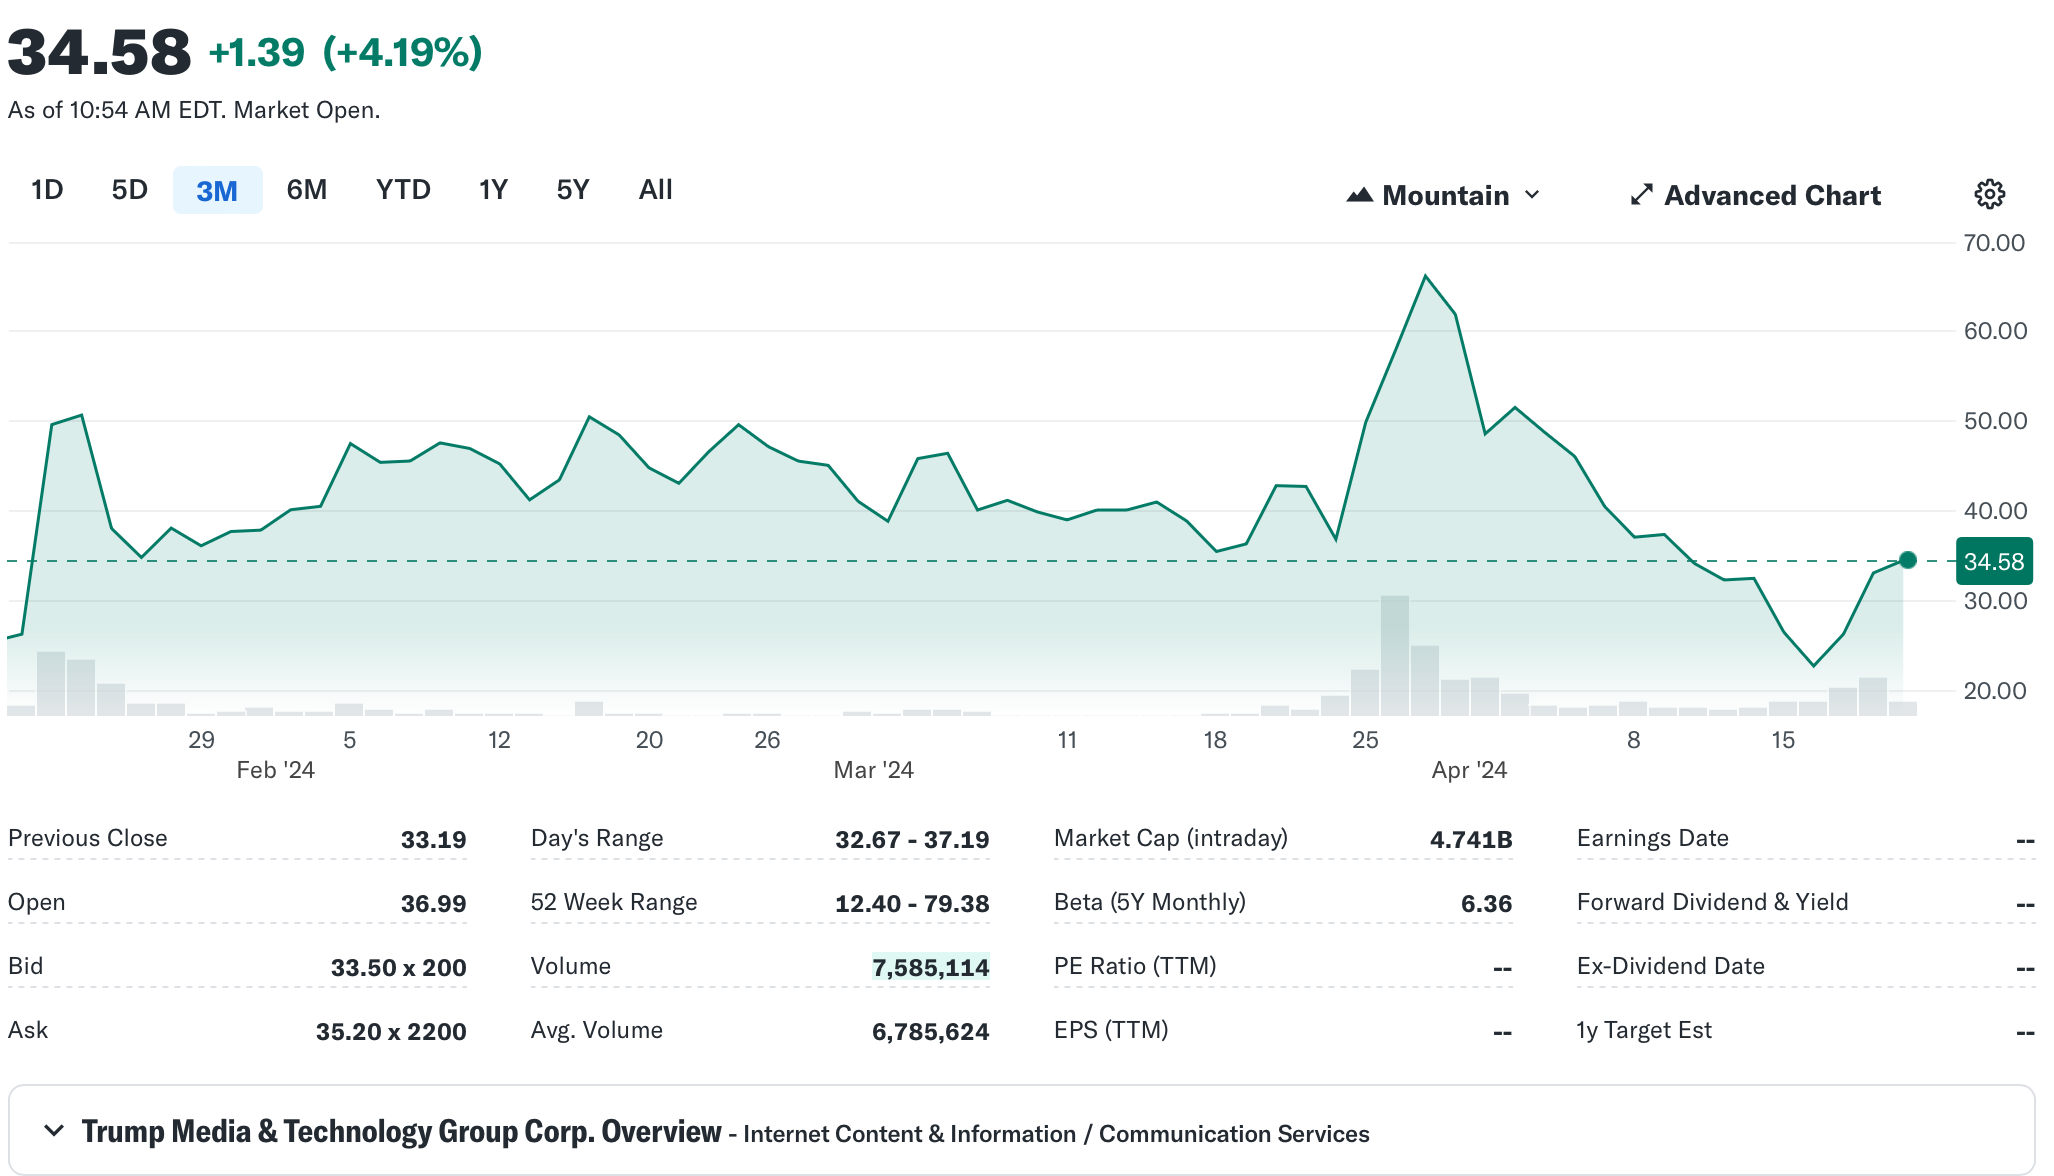Switch to the YTD time range
This screenshot has width=2054, height=1176.
(x=403, y=190)
